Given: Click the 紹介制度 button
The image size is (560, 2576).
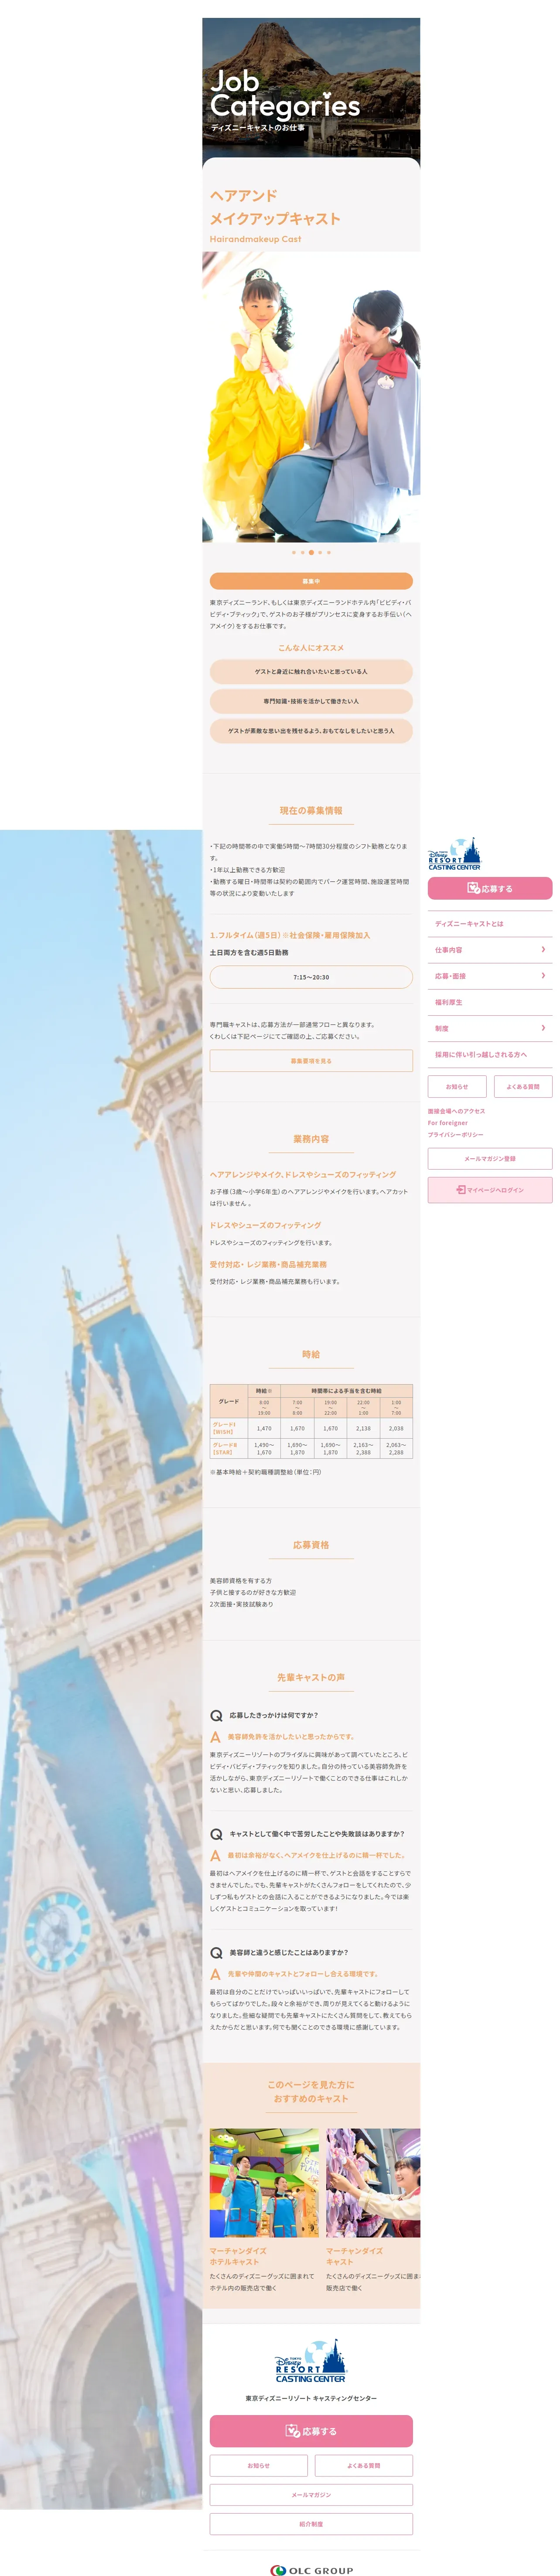Looking at the screenshot, I should pos(311,2524).
